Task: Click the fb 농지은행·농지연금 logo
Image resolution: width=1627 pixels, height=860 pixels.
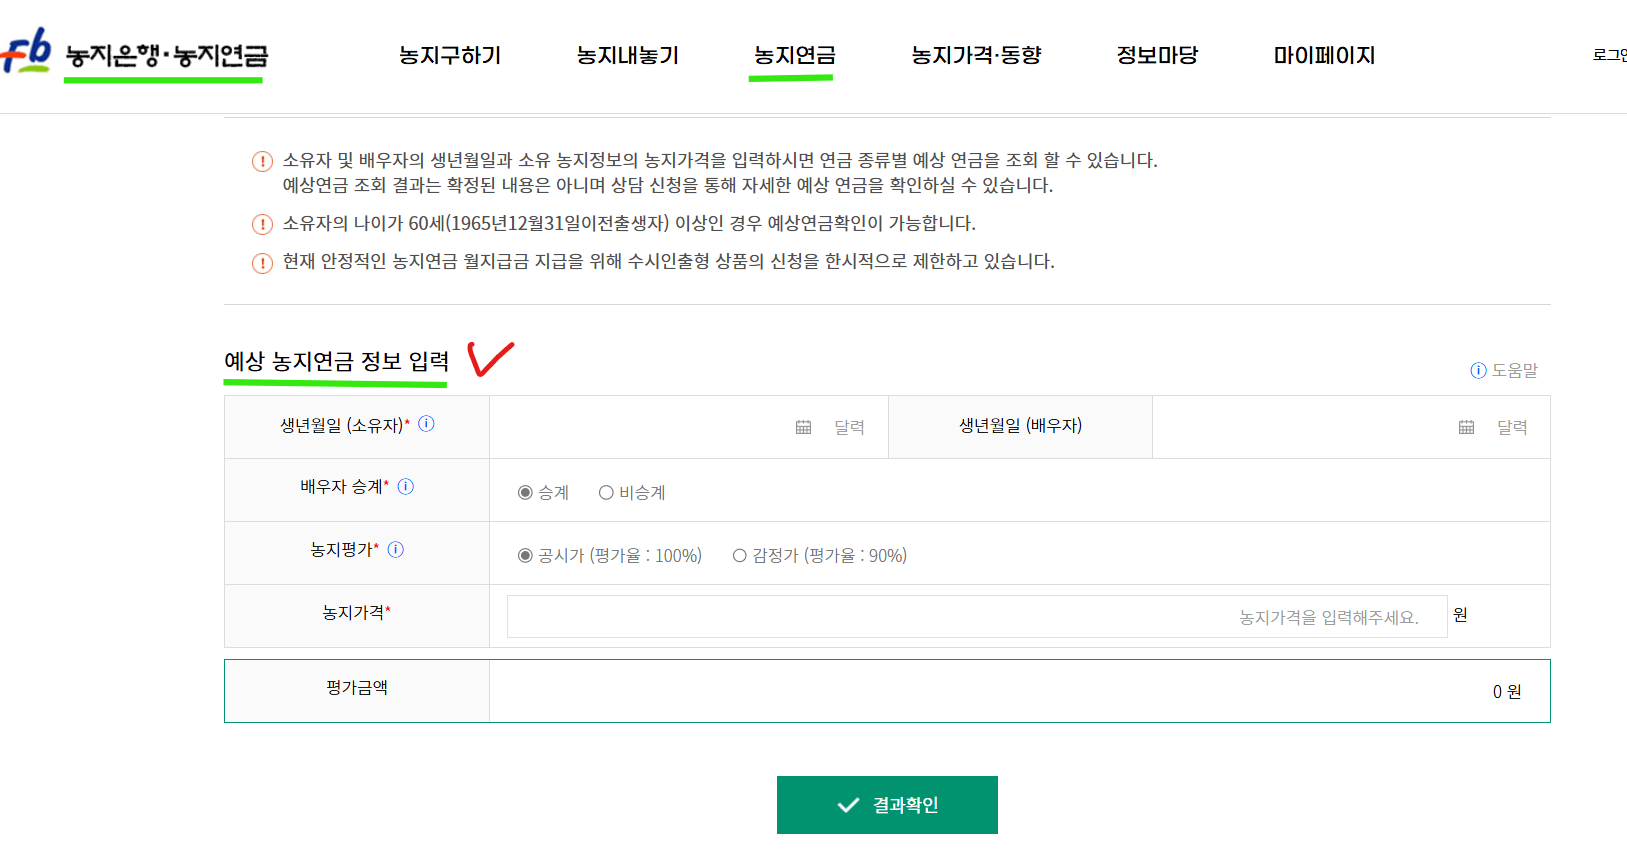Action: (135, 52)
